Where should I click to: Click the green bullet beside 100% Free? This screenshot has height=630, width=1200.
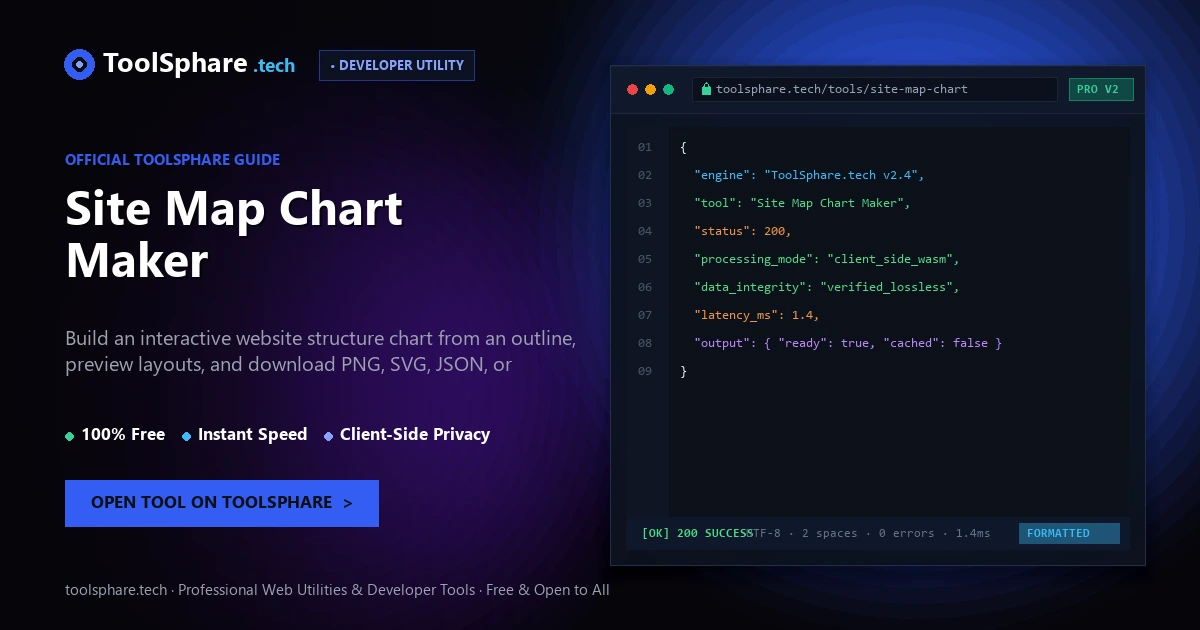click(70, 436)
